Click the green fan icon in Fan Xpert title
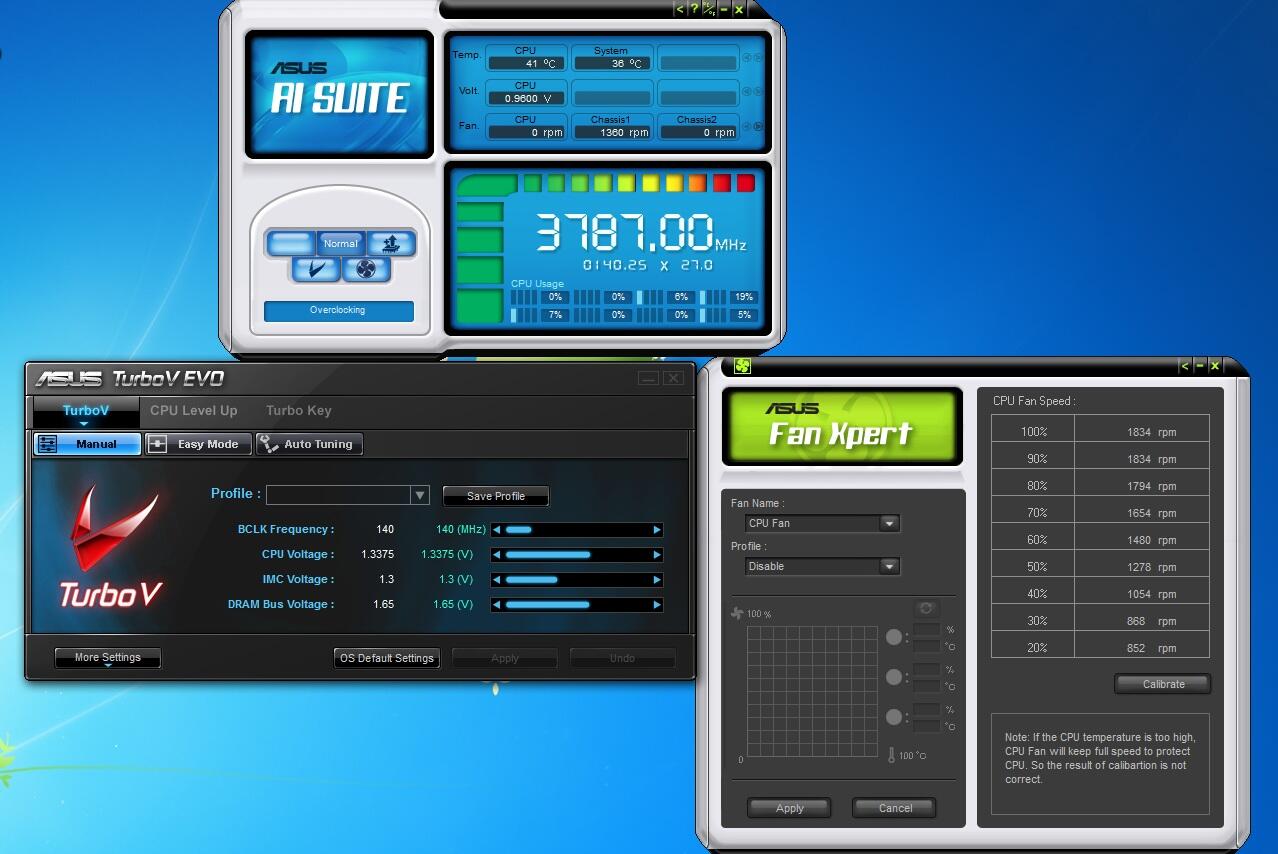Viewport: 1278px width, 854px height. (x=742, y=366)
